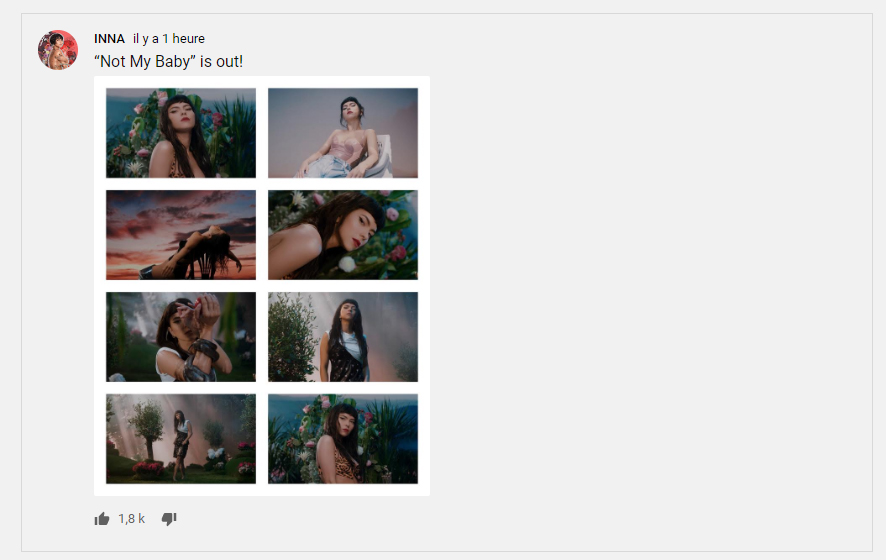886x560 pixels.
Task: Dislike the post with thumbs-down icon
Action: pyautogui.click(x=169, y=519)
